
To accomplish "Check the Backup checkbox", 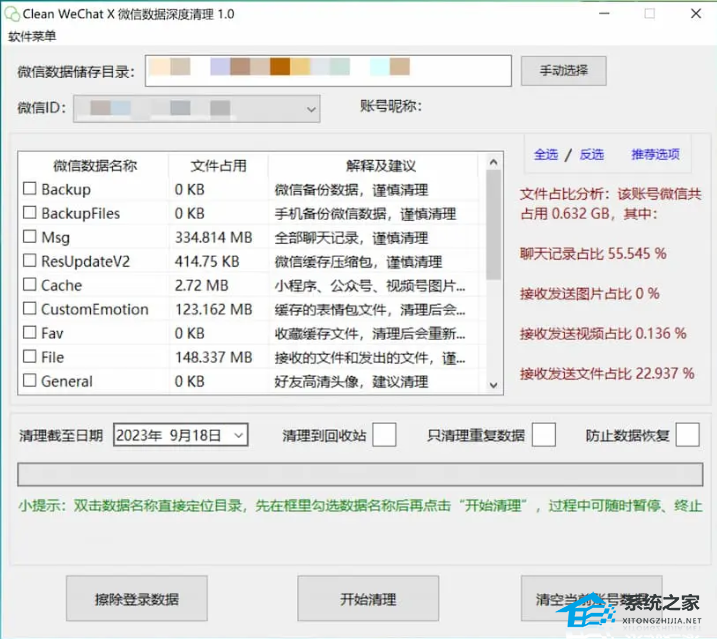I will pyautogui.click(x=30, y=189).
